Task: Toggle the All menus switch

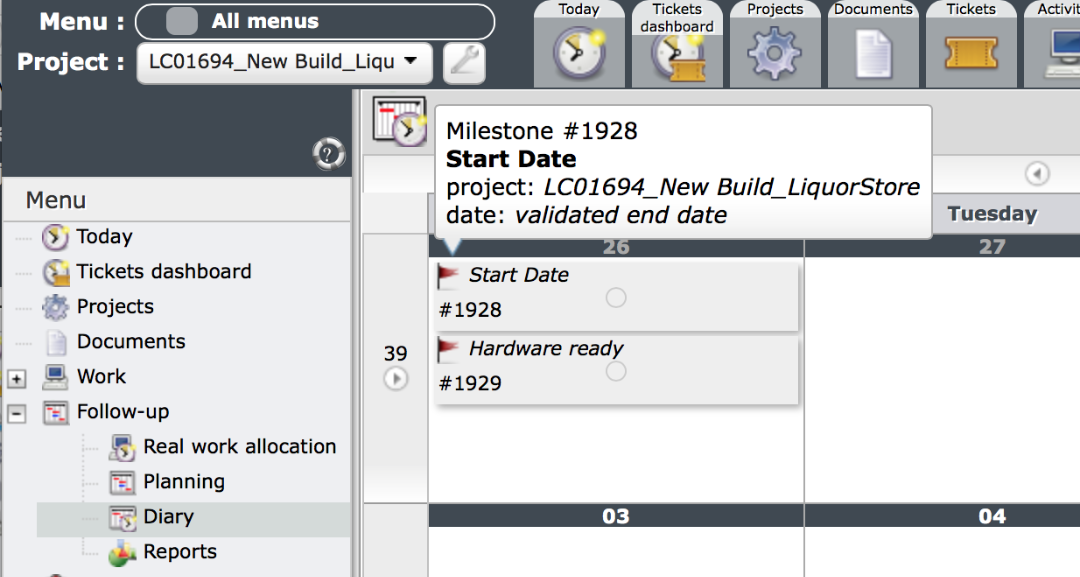Action: click(x=181, y=22)
